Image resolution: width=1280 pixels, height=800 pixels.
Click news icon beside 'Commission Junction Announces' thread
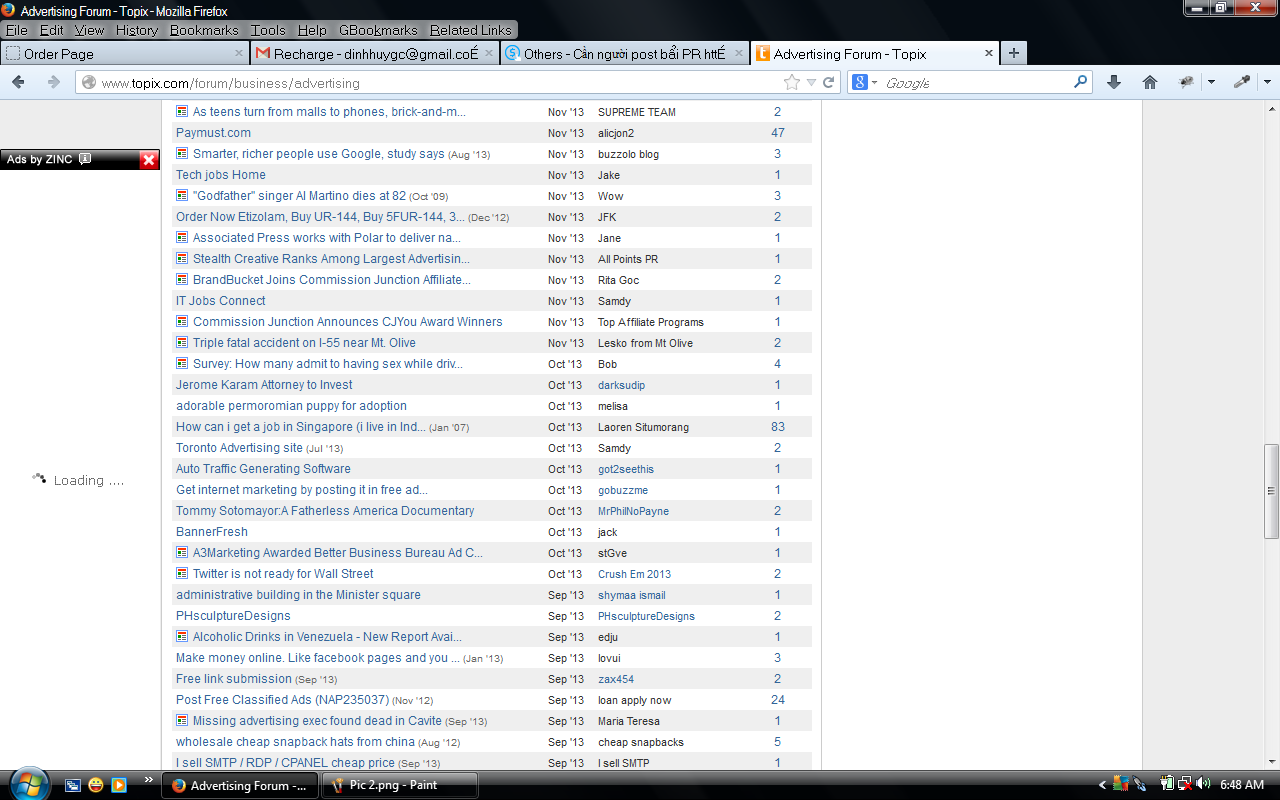coord(182,321)
